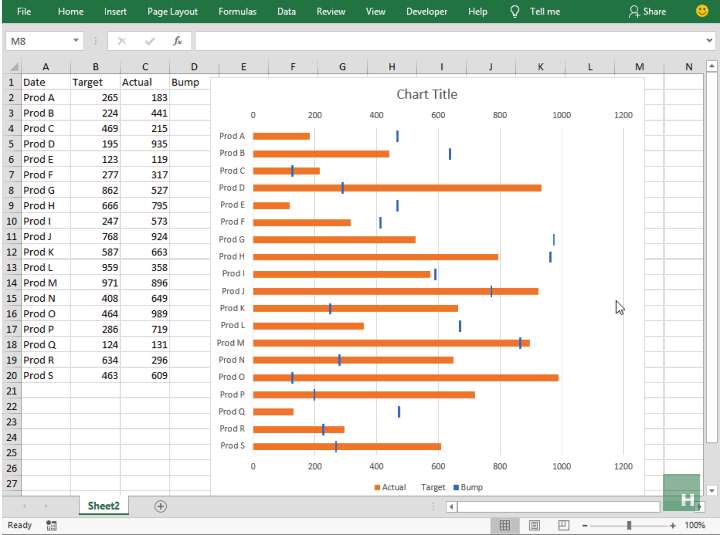Open the Name Box dropdown
720x535 pixels.
[76, 41]
